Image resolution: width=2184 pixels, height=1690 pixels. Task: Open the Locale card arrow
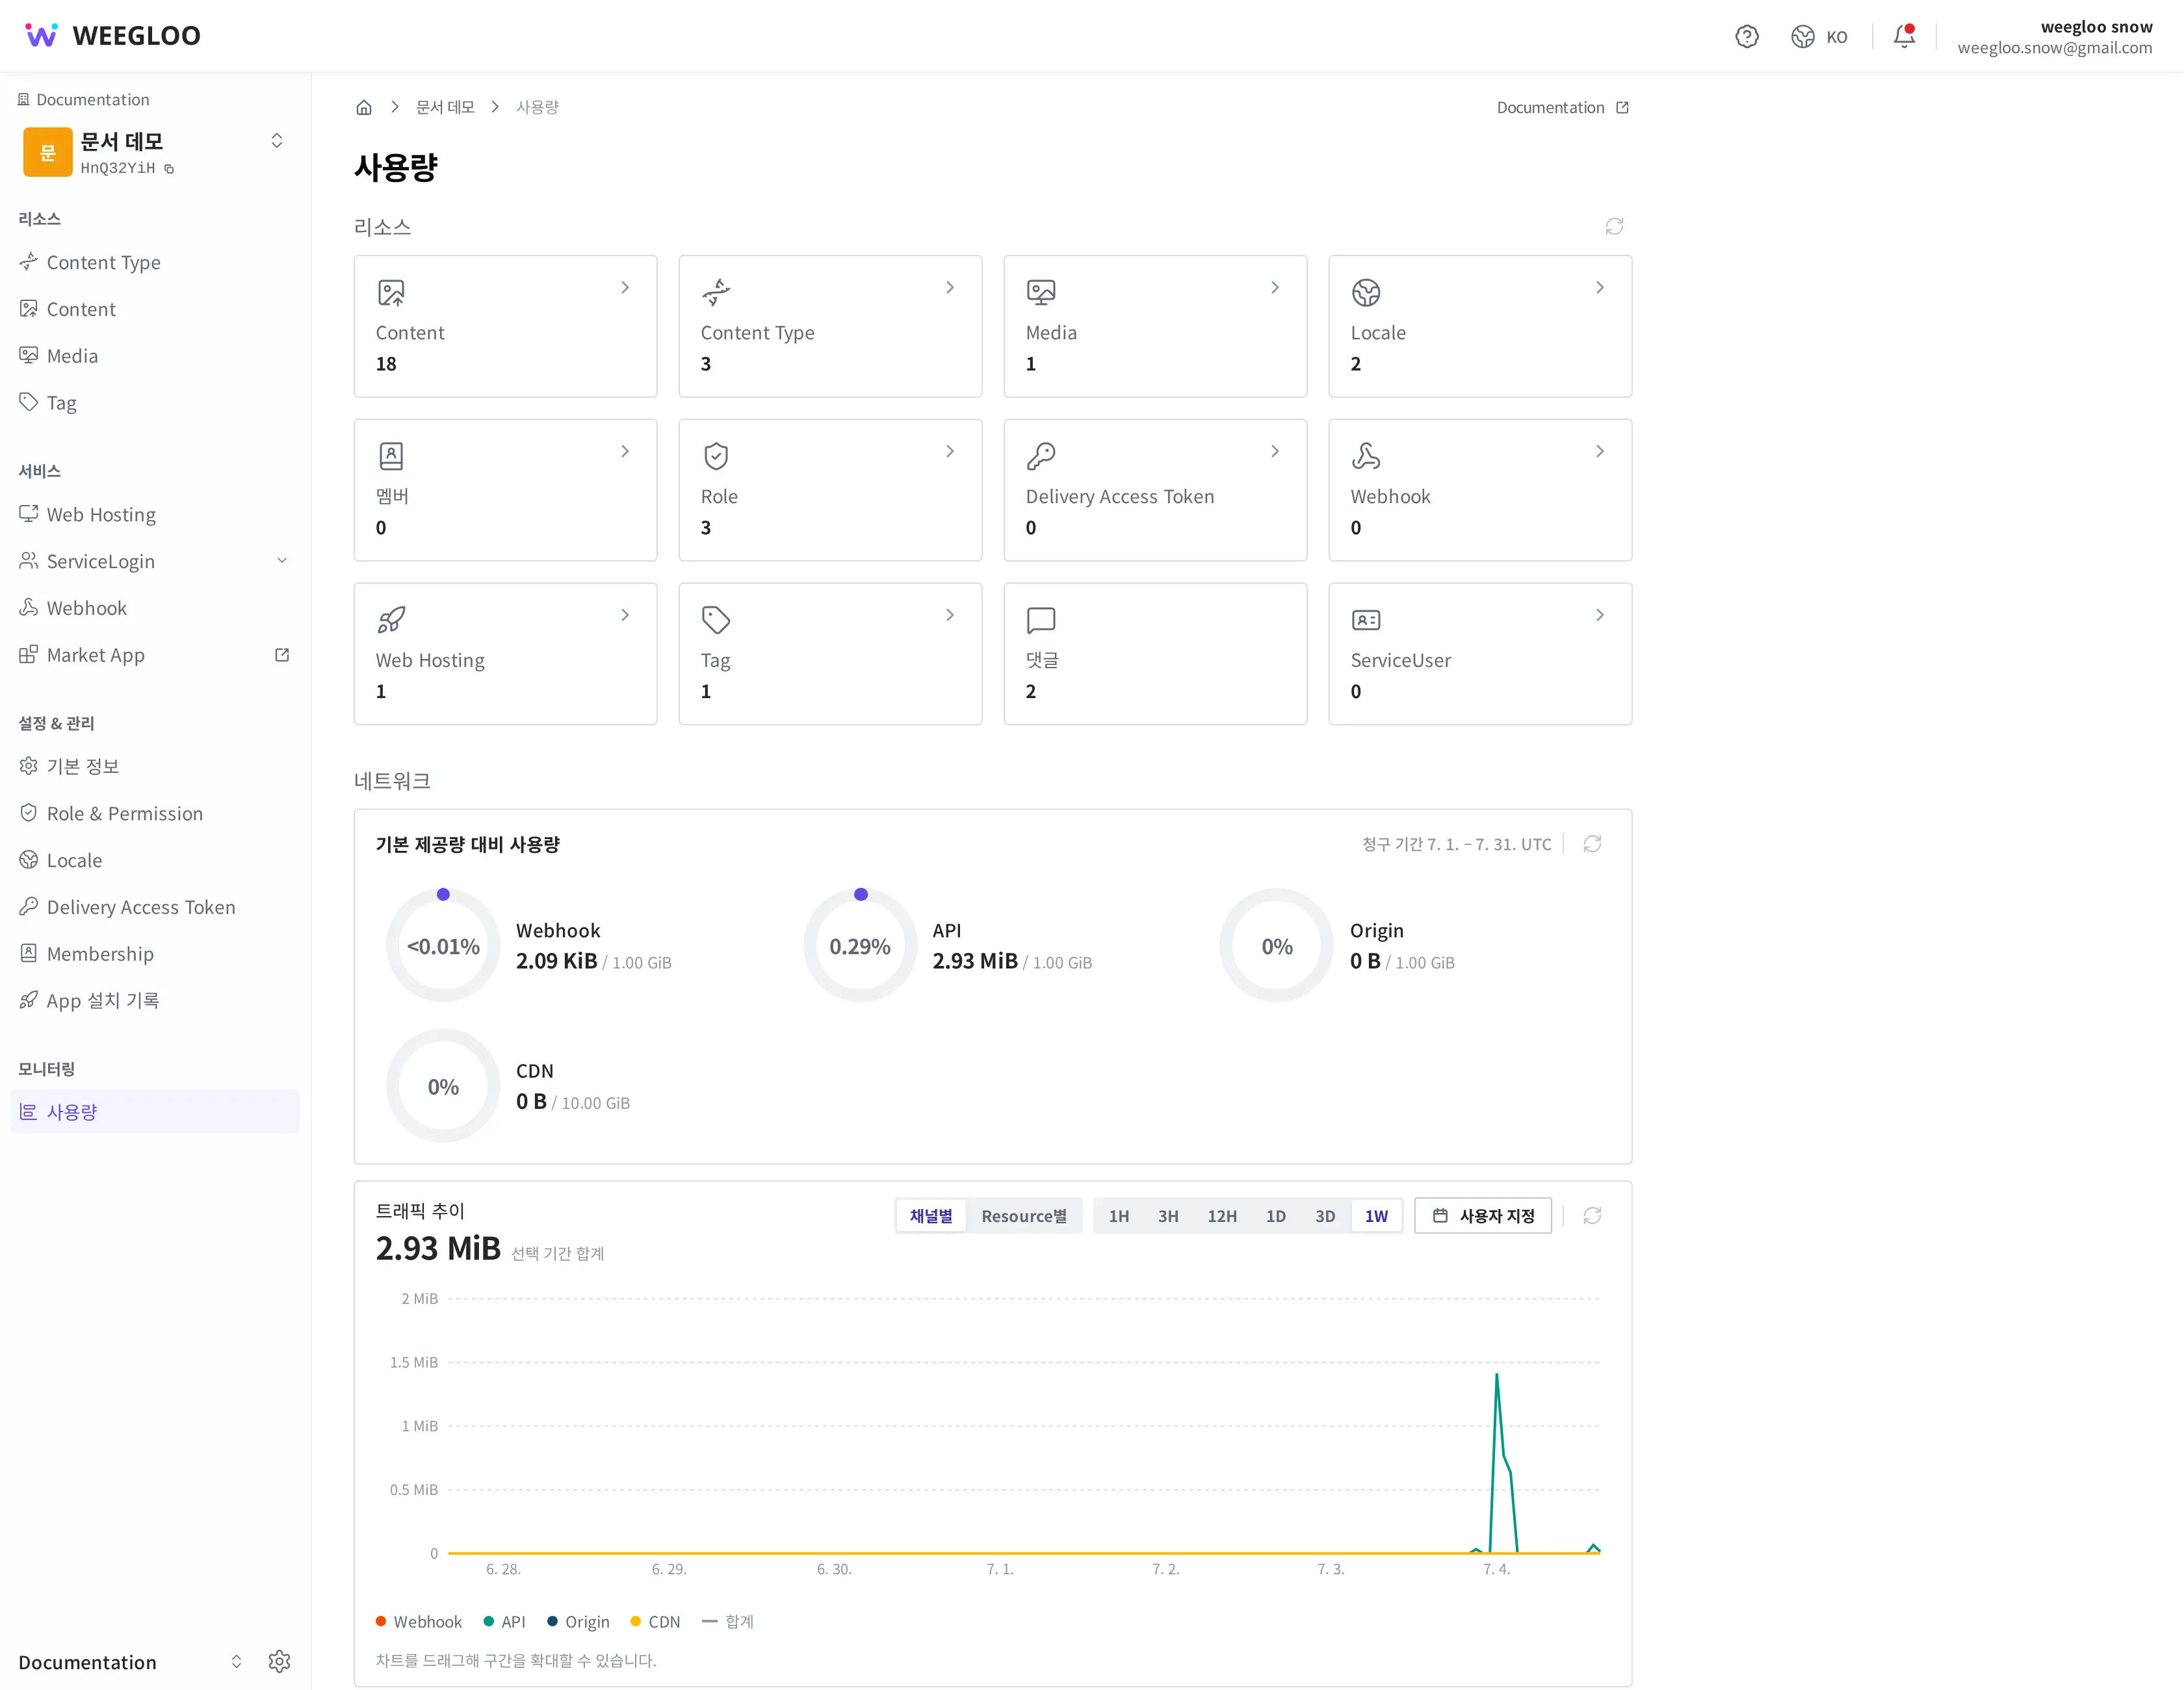pyautogui.click(x=1600, y=288)
